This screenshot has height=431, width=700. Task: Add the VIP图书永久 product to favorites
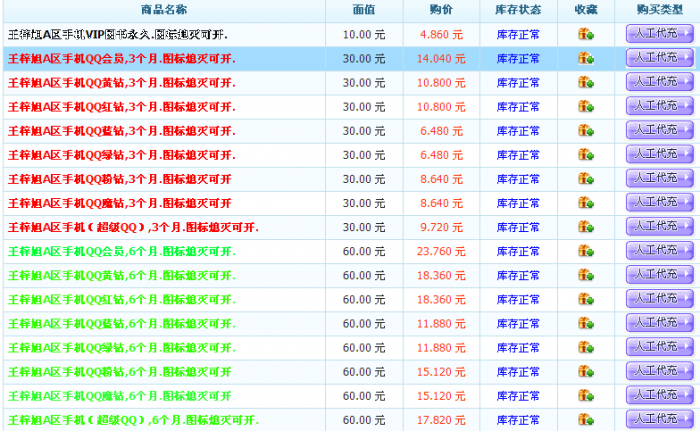pos(586,34)
